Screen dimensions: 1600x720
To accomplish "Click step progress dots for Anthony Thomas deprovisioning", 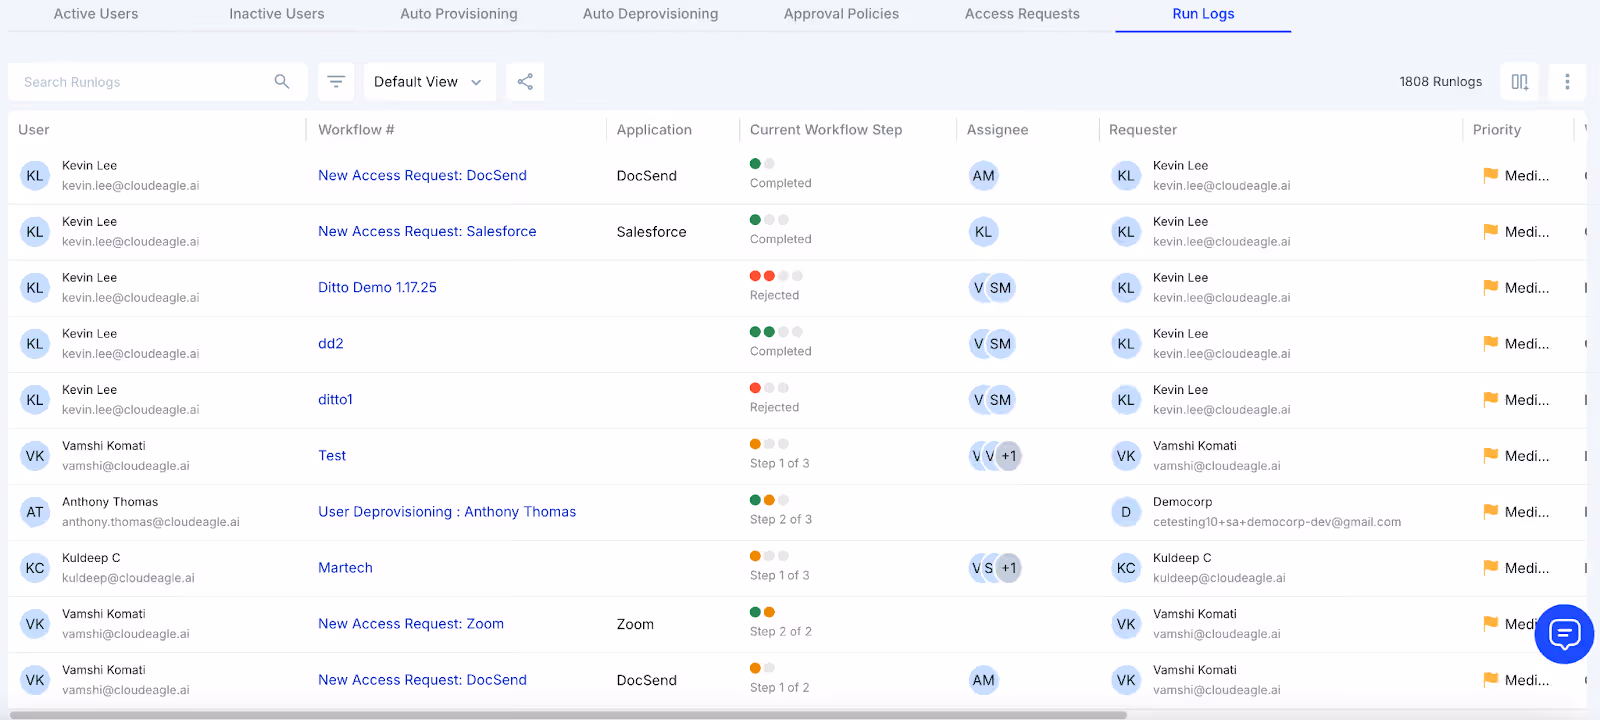I will pyautogui.click(x=769, y=499).
